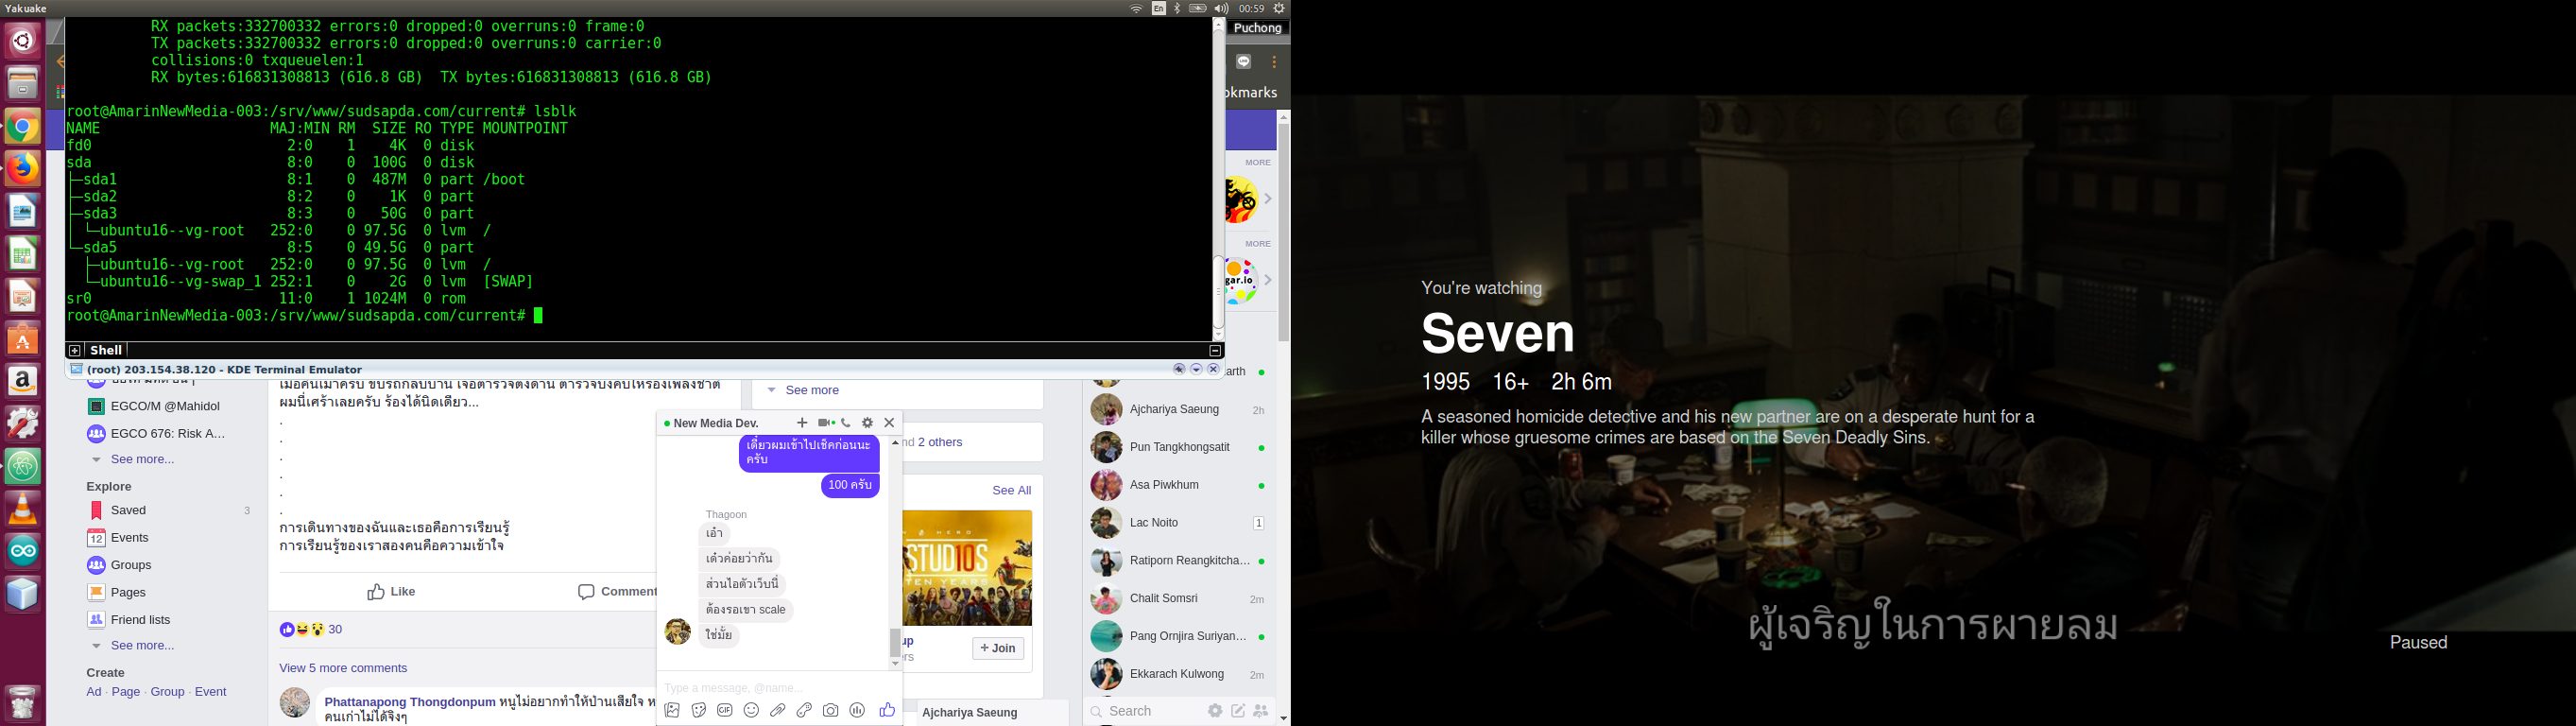
Task: Start a voice call in the chat header
Action: 847,423
